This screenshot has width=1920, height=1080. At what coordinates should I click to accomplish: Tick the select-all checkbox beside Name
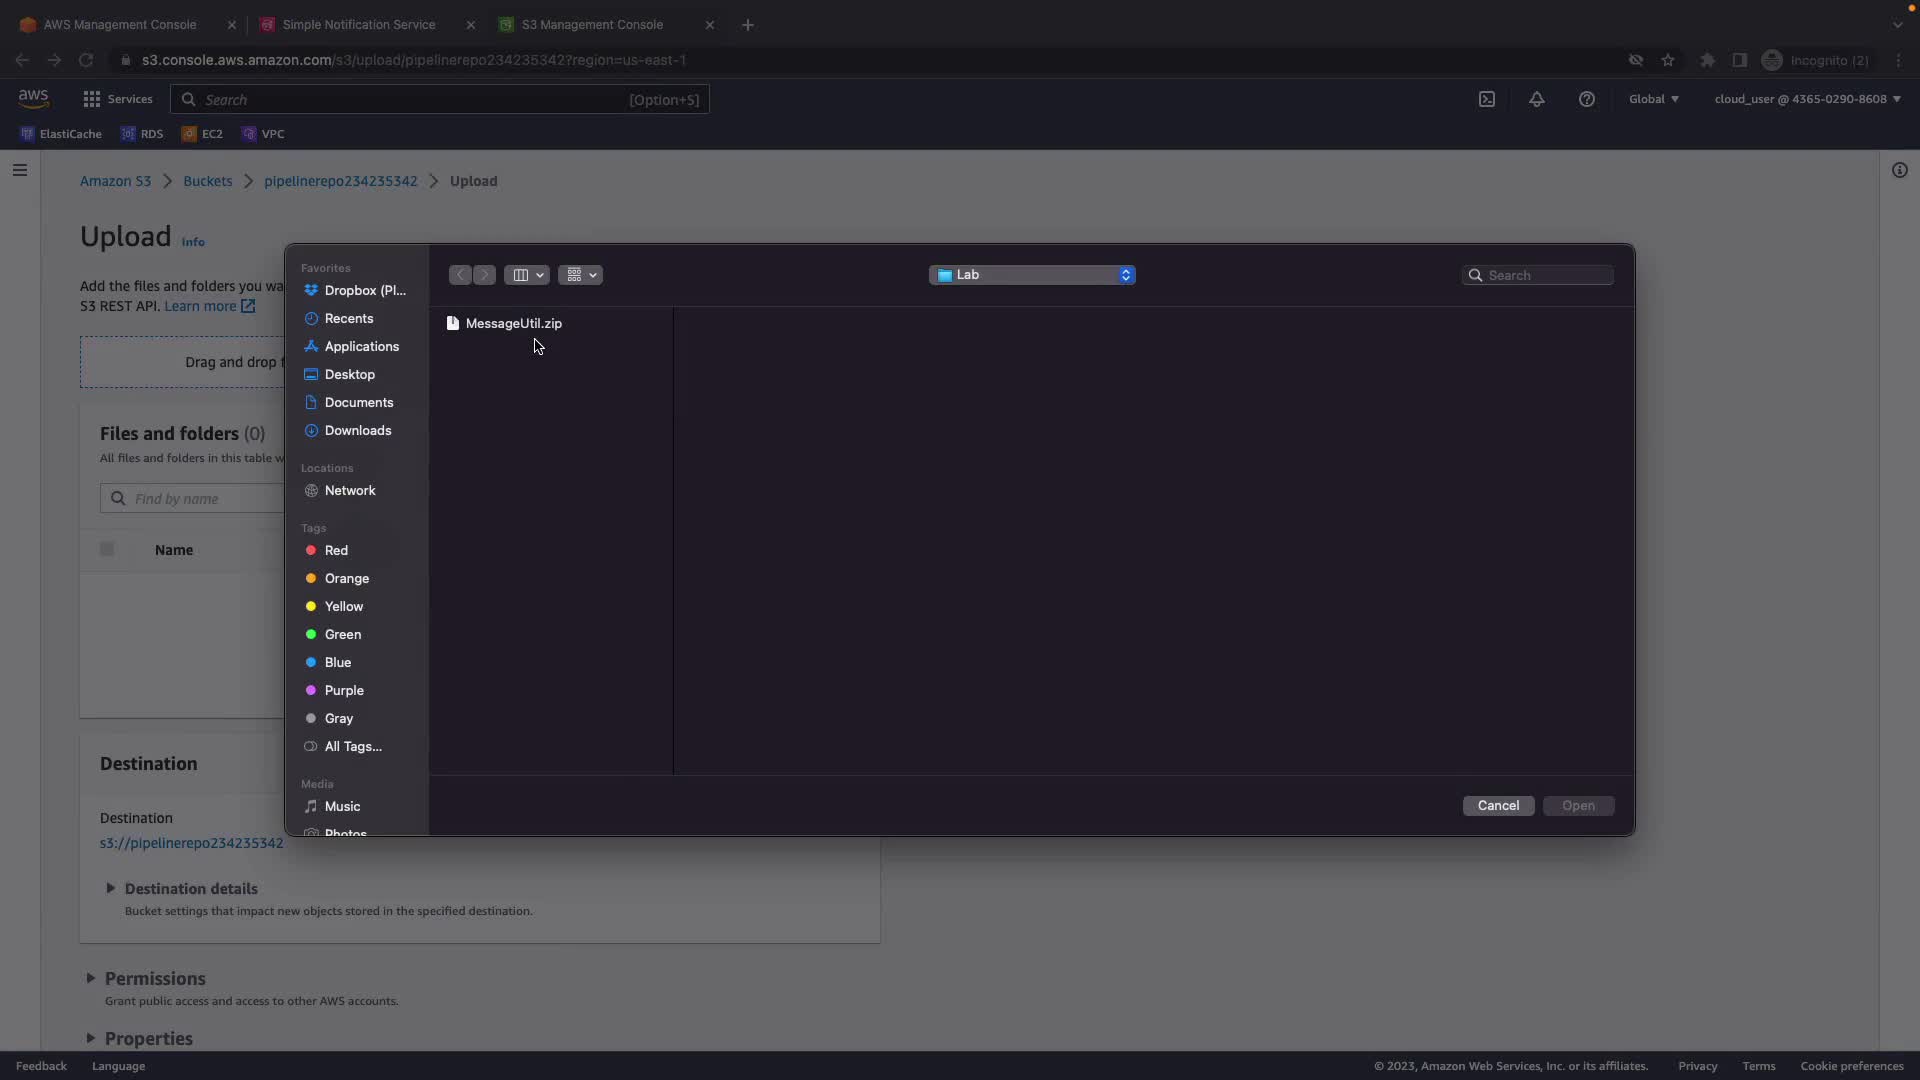point(107,549)
